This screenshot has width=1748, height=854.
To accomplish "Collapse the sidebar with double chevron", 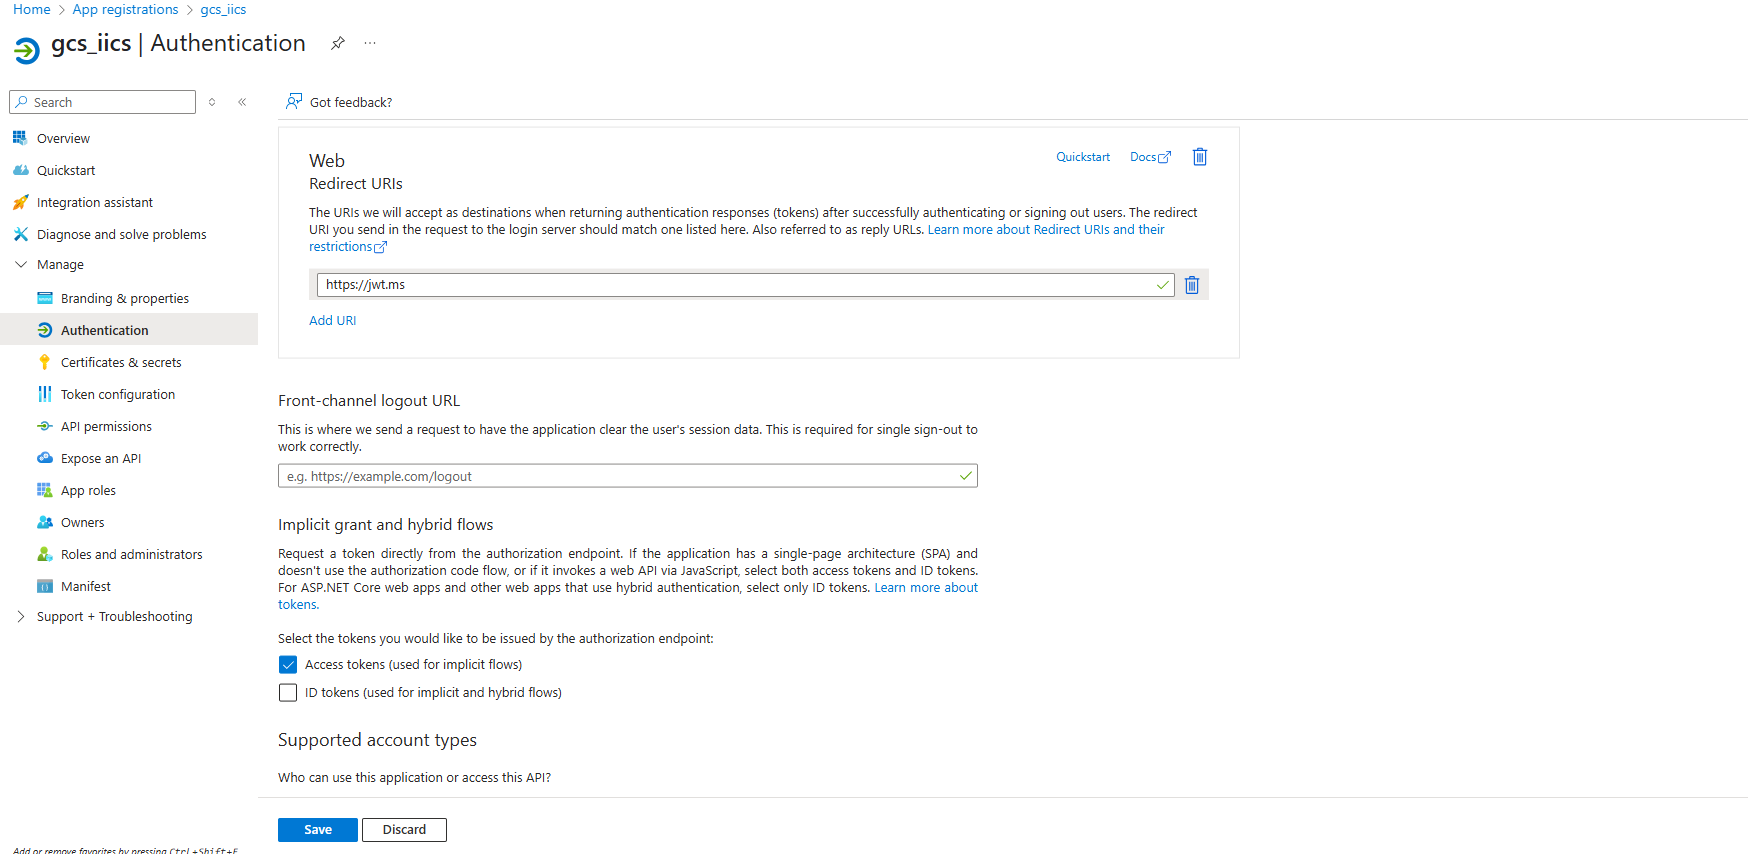I will tap(242, 102).
